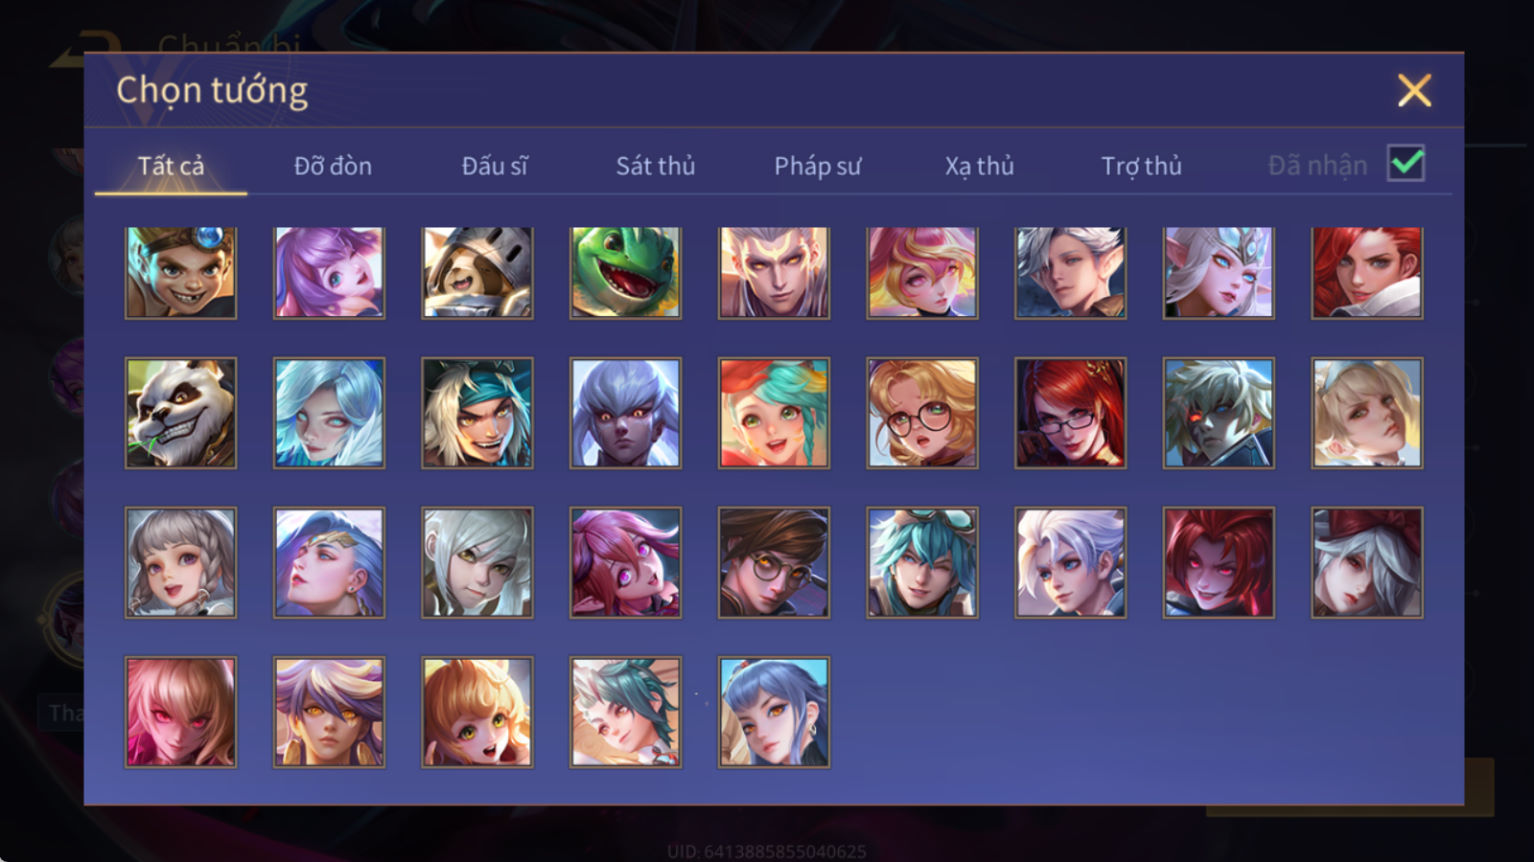Show the Pháp sư hero list
This screenshot has width=1534, height=862.
coord(818,166)
